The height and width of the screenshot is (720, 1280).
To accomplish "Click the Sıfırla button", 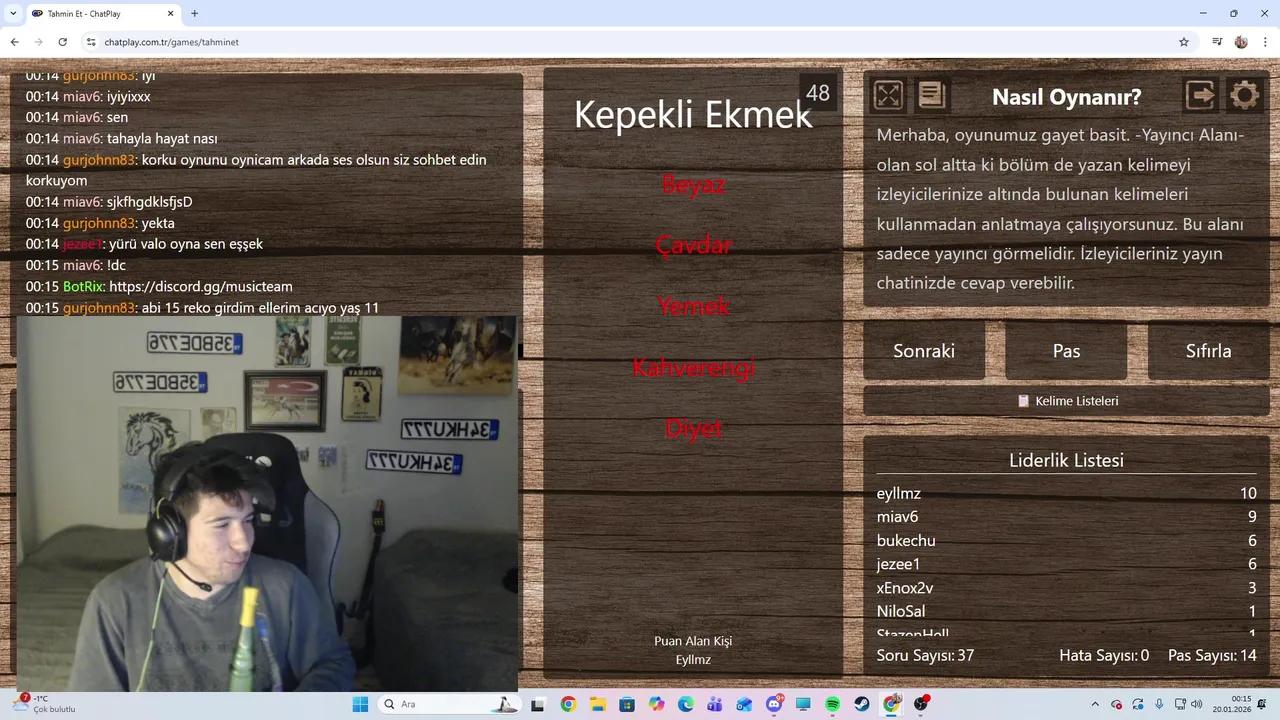I will point(1208,351).
